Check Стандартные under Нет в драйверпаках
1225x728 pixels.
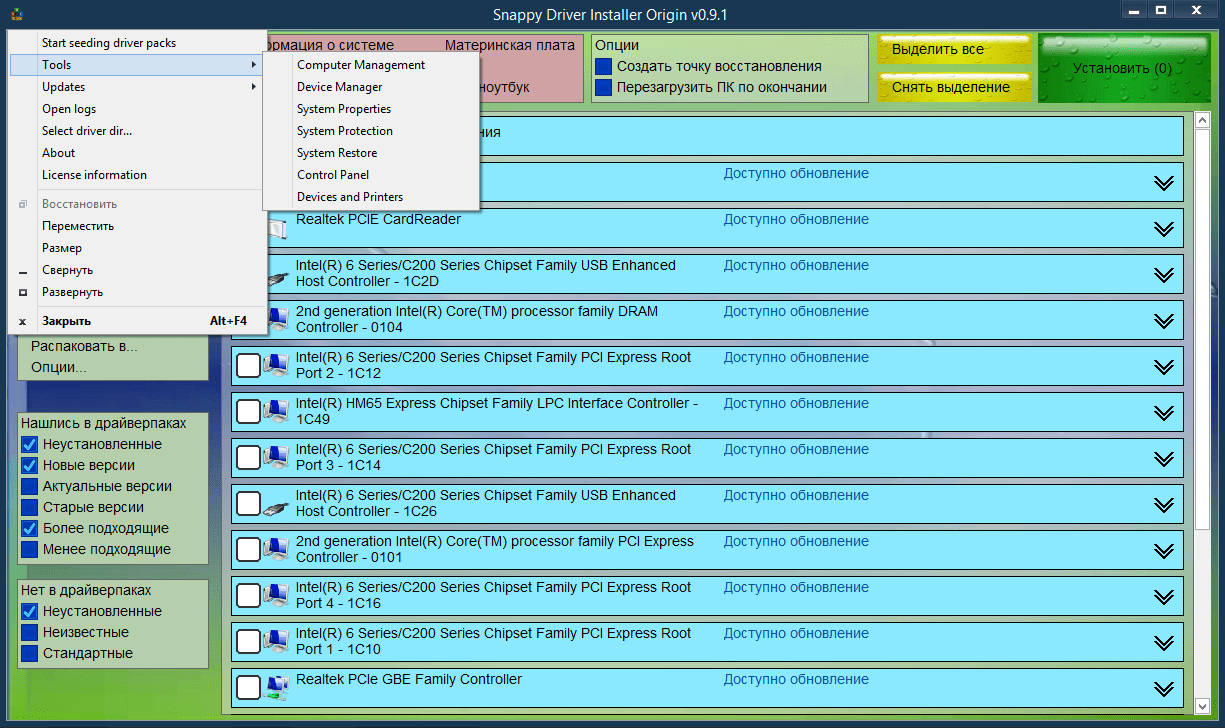29,653
